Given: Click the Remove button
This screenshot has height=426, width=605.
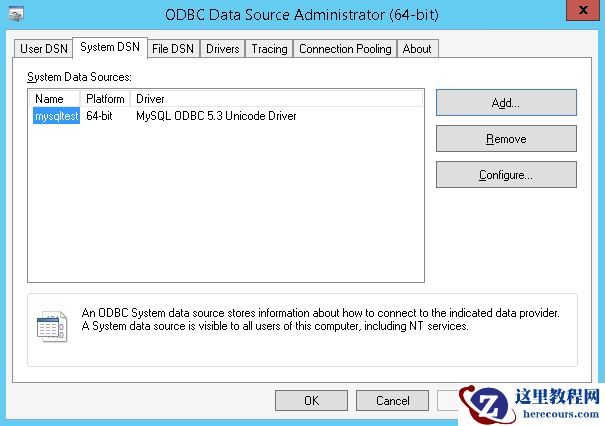Looking at the screenshot, I should click(x=506, y=139).
